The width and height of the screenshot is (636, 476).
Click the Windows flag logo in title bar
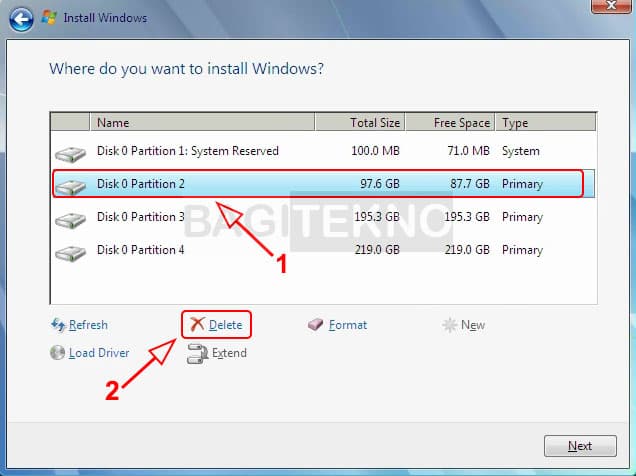(x=49, y=17)
